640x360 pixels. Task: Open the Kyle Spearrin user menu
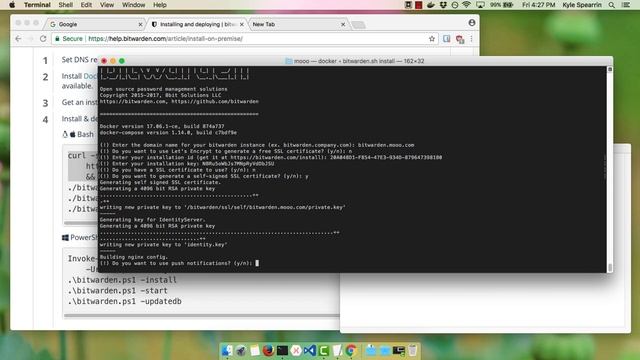[582, 5]
